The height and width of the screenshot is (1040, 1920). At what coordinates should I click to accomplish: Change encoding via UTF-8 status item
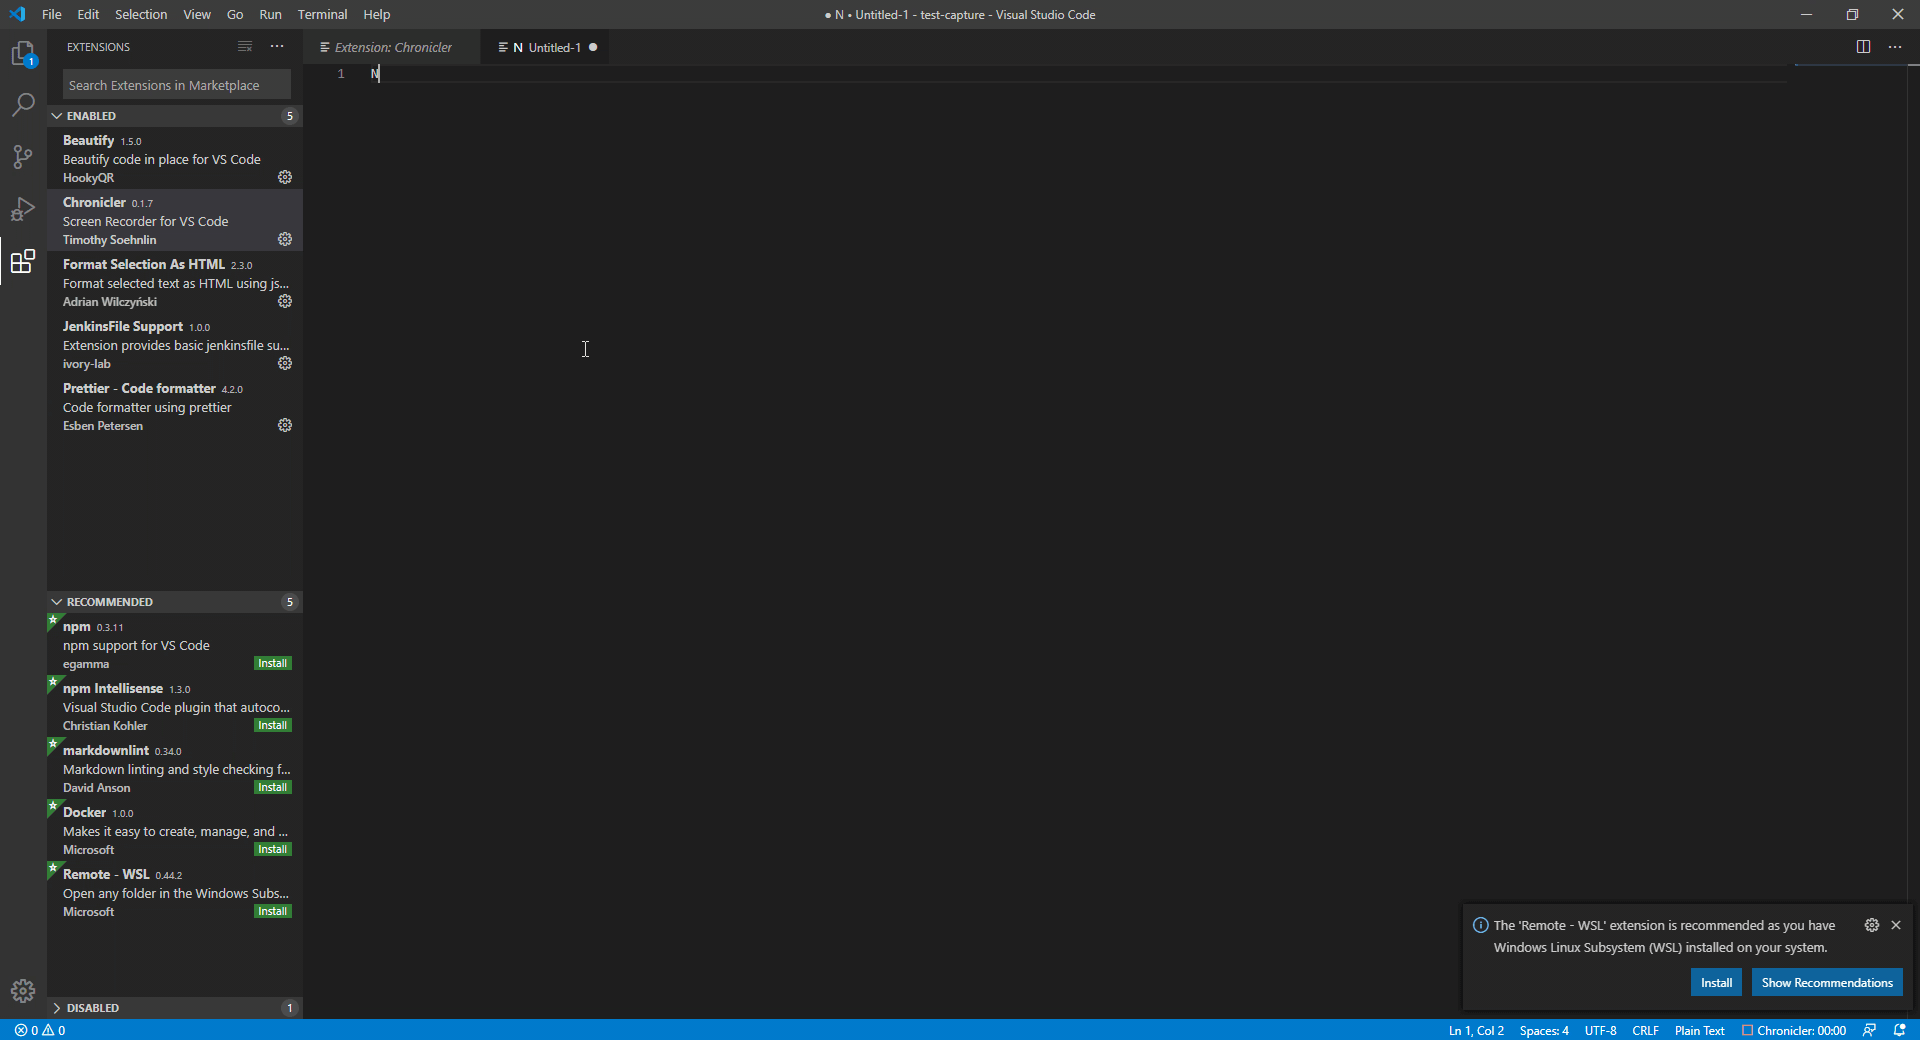1600,1030
